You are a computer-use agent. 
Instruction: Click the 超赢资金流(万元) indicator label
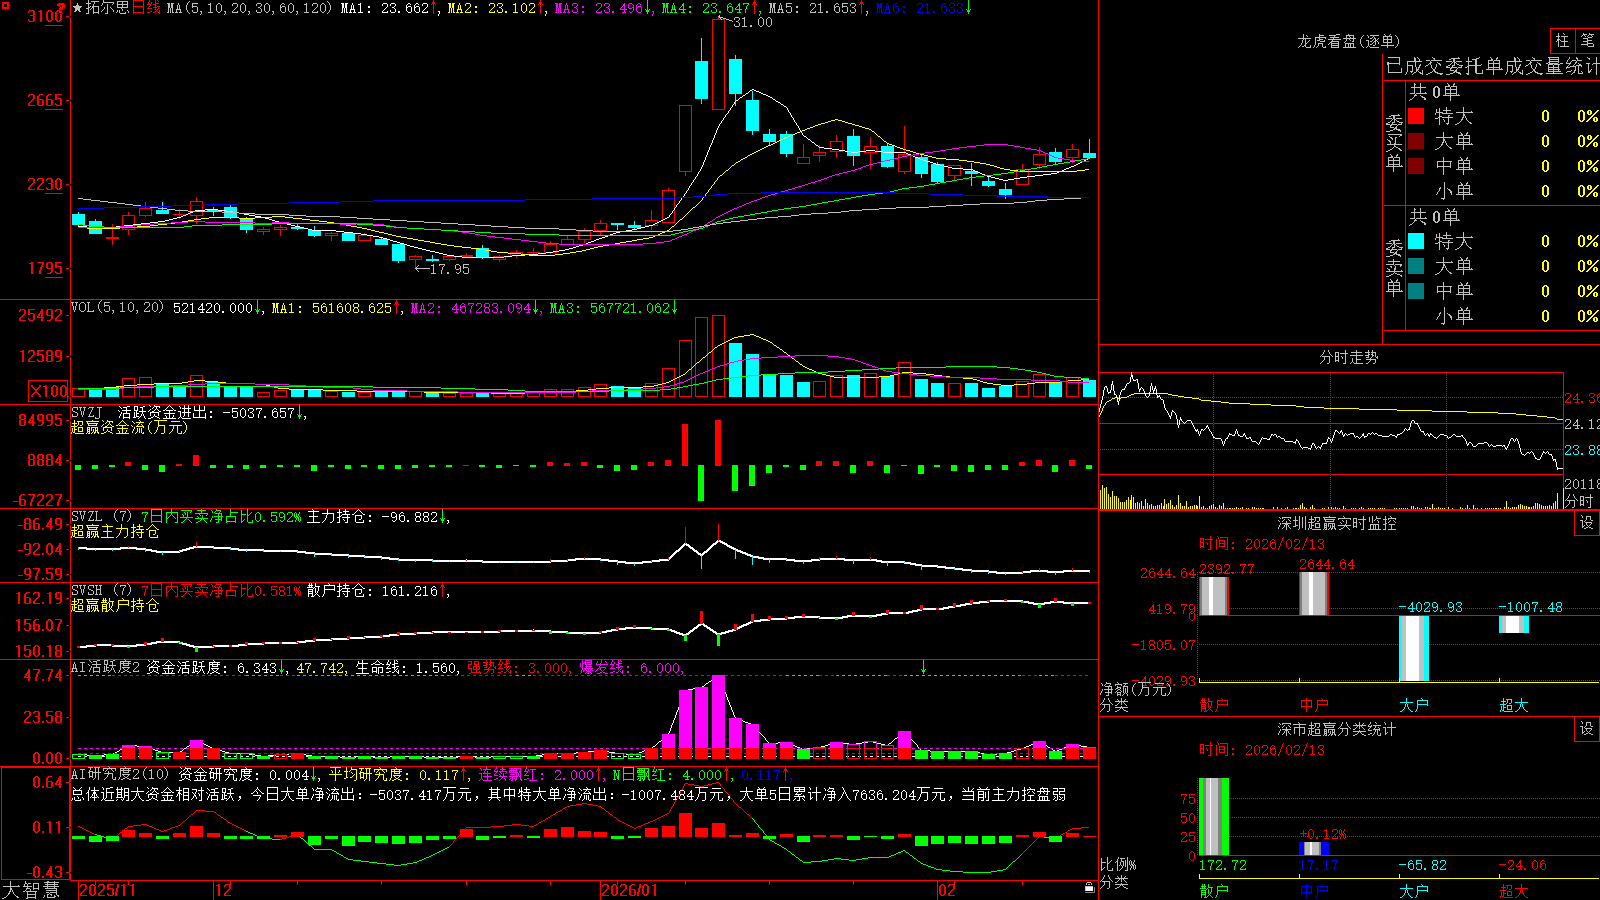coord(129,427)
